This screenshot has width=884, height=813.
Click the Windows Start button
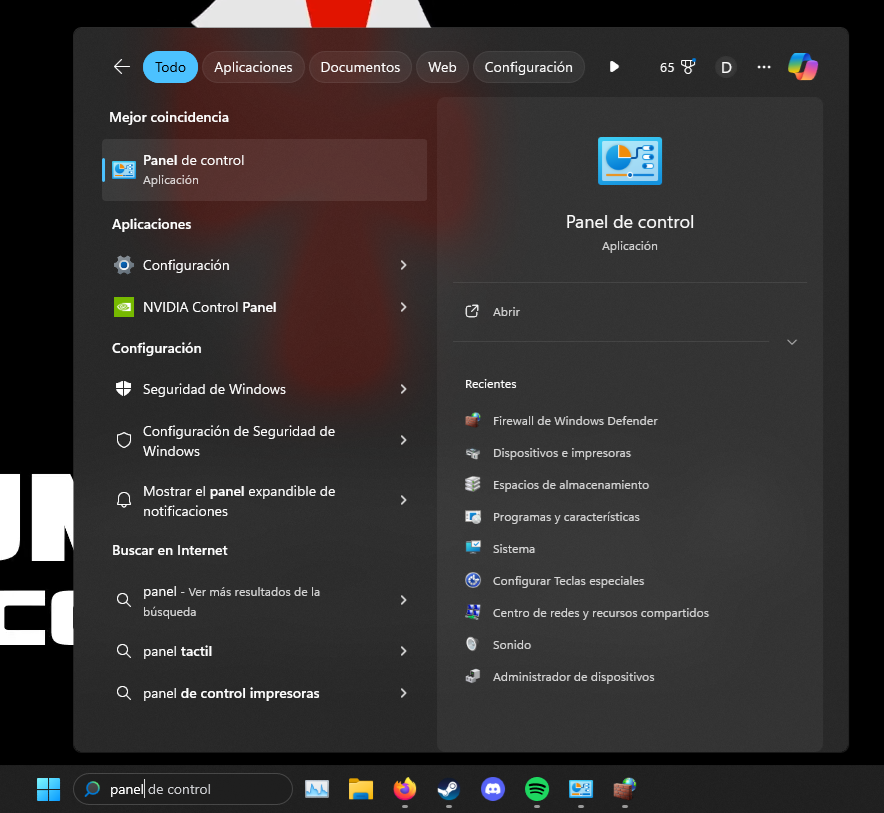pyautogui.click(x=48, y=789)
